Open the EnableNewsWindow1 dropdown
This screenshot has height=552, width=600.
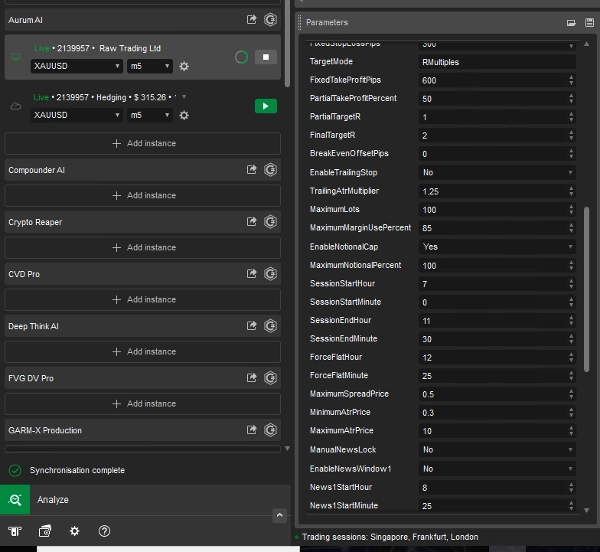point(497,469)
